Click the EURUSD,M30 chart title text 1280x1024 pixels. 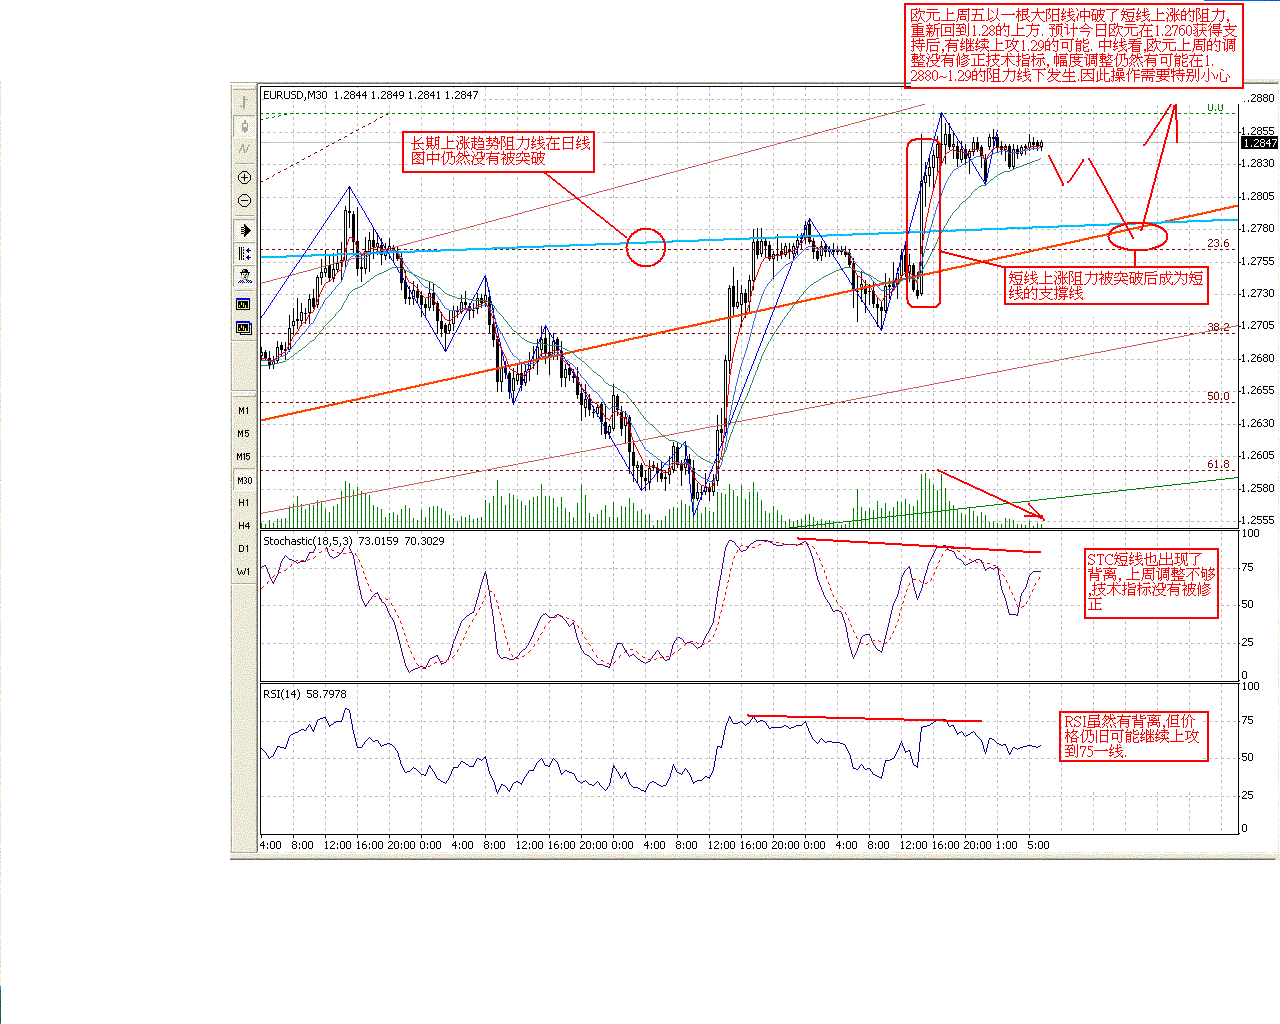pyautogui.click(x=296, y=95)
